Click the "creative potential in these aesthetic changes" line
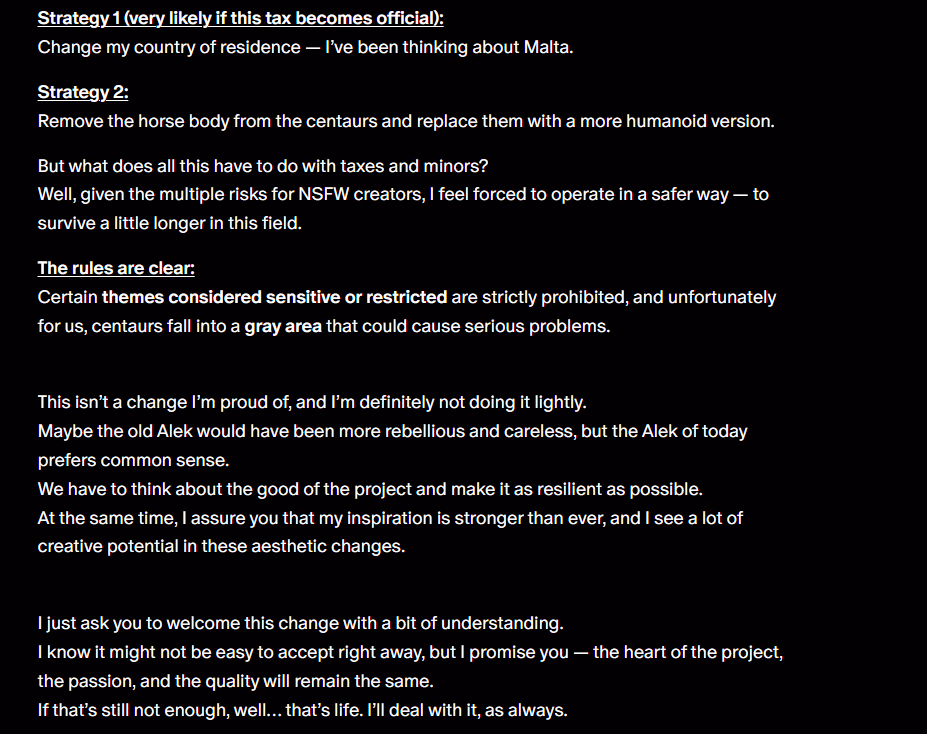Screen dimensions: 927x734 220,547
